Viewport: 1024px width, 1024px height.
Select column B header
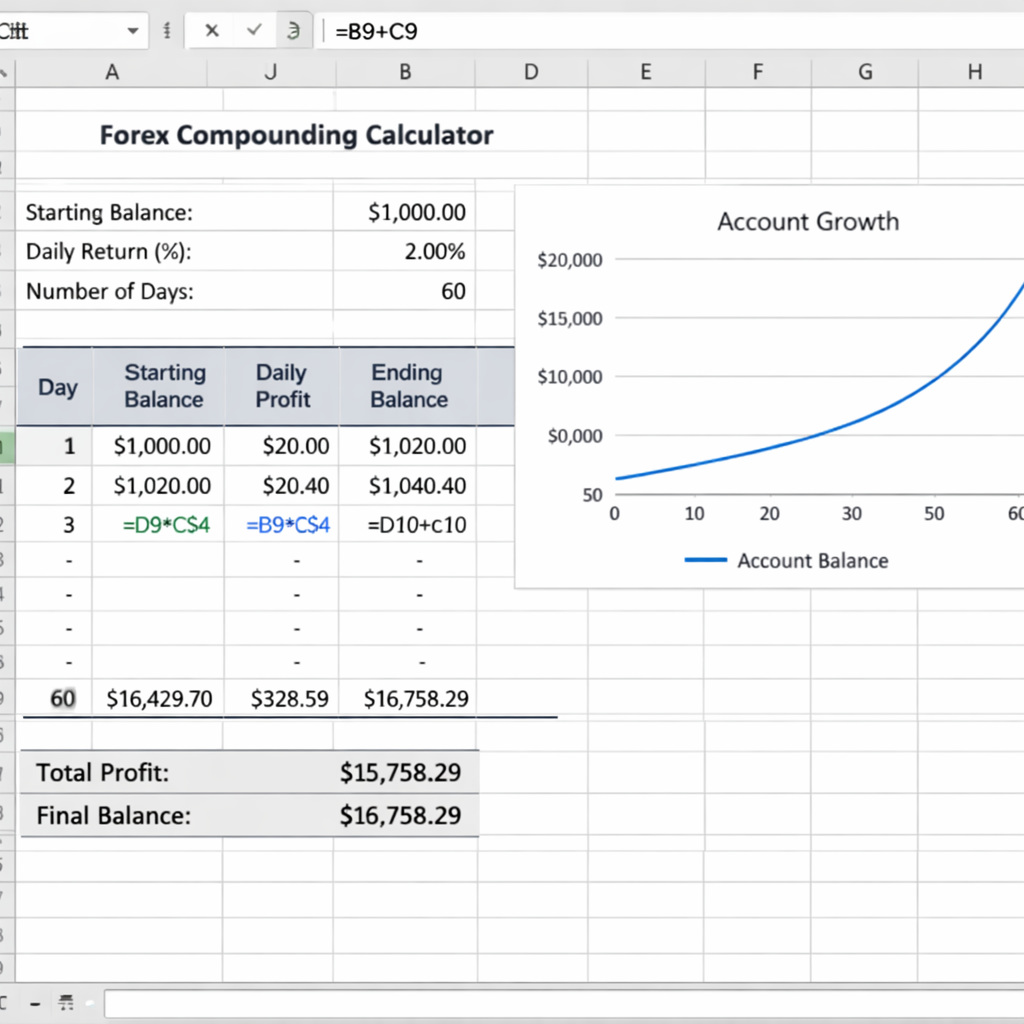click(404, 72)
